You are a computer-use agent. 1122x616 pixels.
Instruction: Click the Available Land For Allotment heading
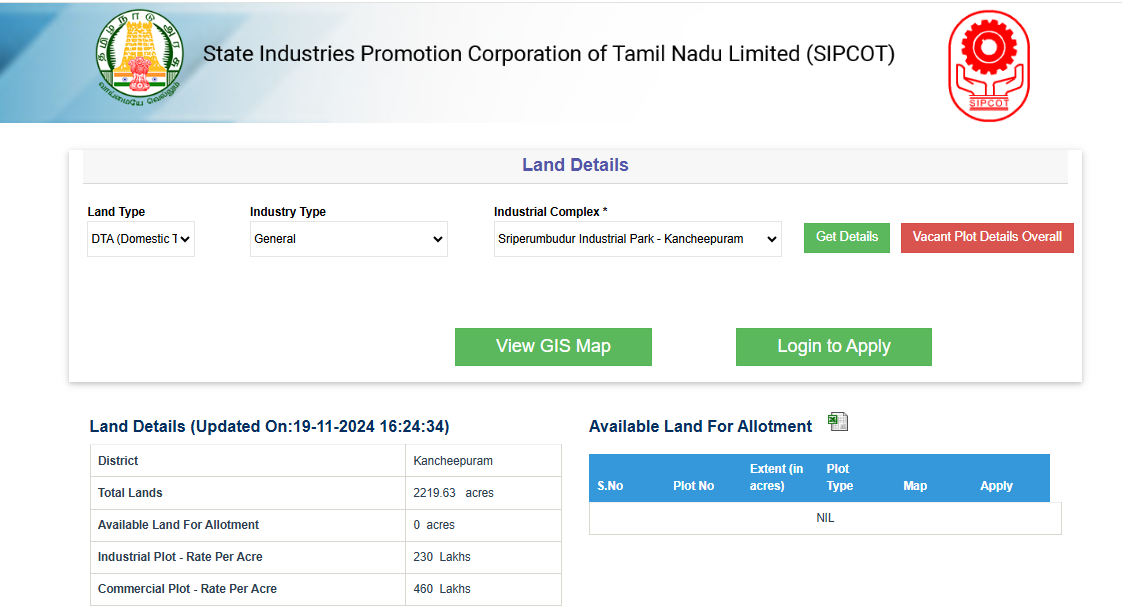(701, 426)
